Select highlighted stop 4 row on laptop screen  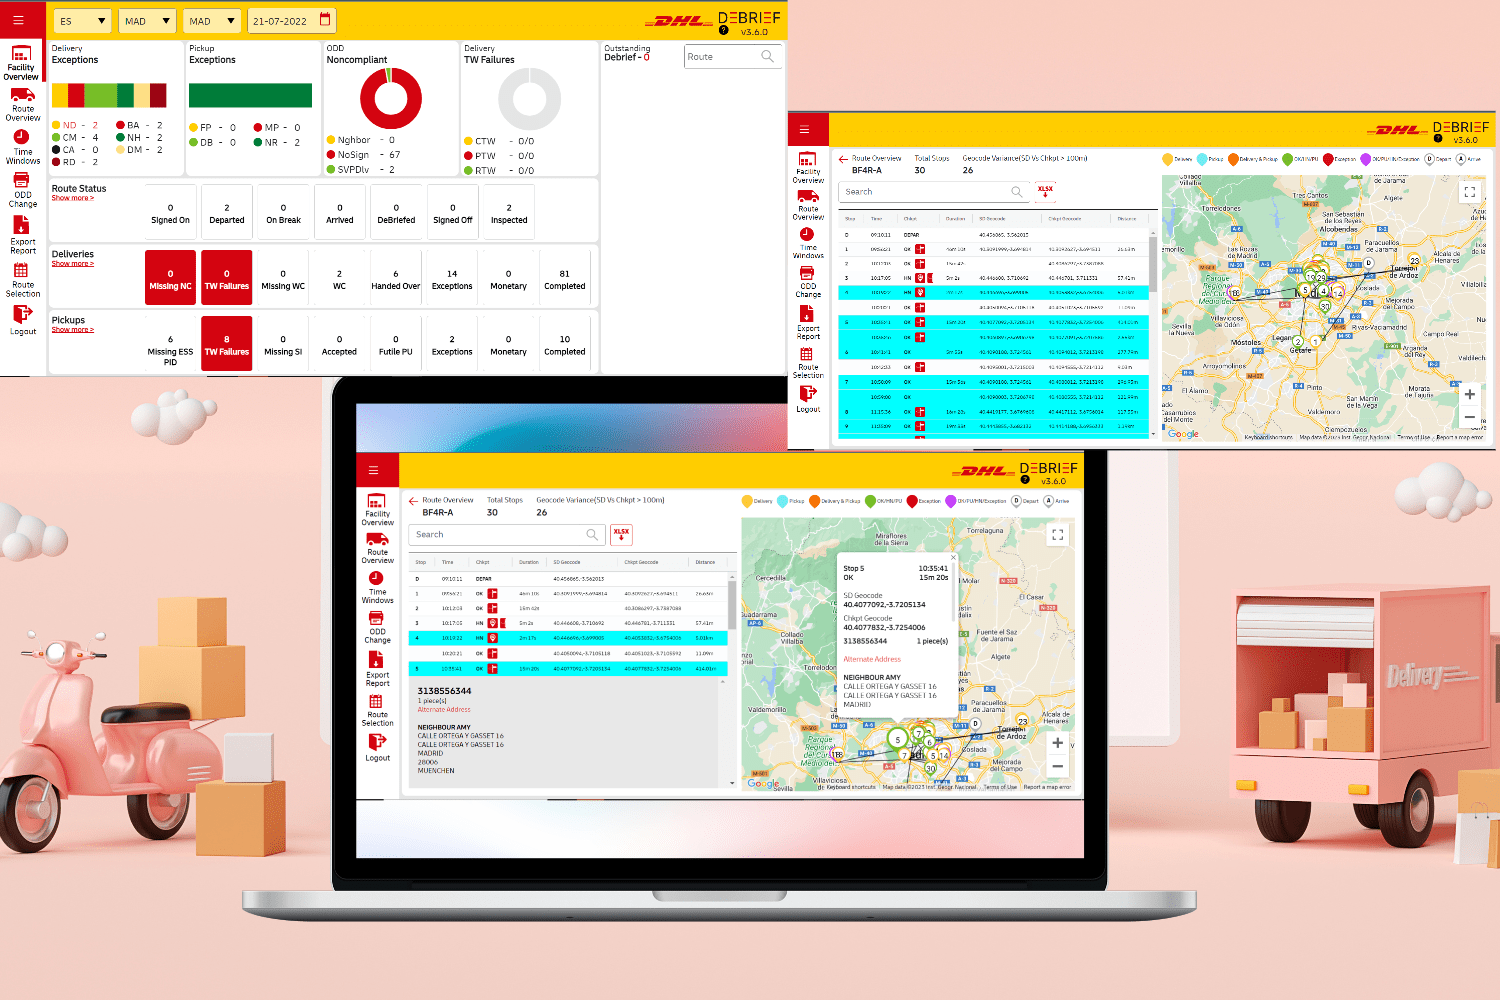568,638
